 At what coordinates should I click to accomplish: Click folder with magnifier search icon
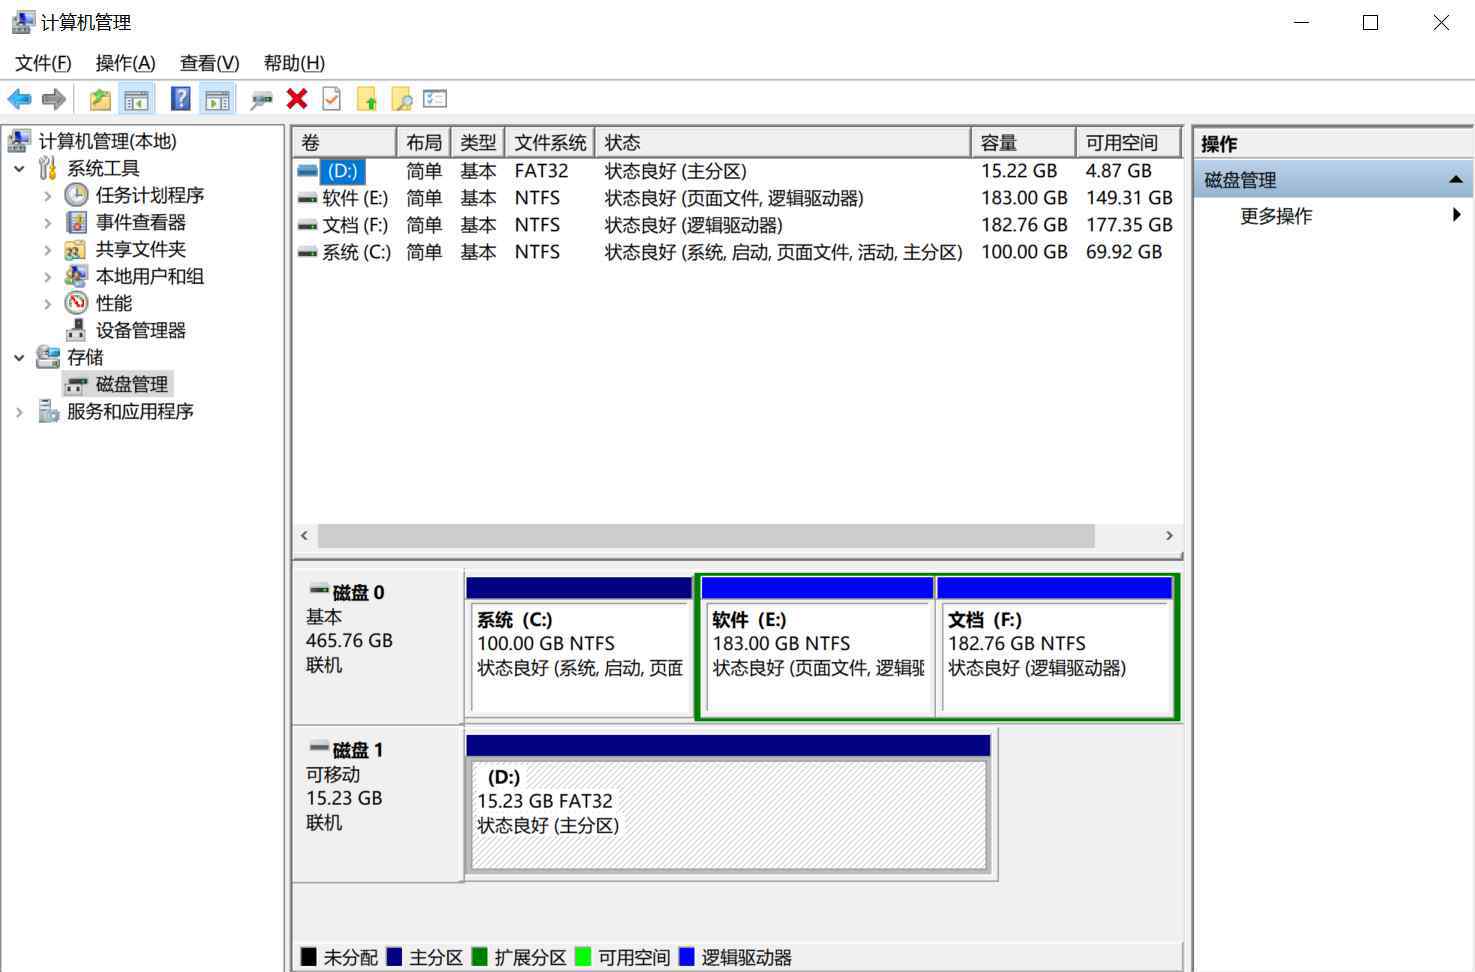401,99
